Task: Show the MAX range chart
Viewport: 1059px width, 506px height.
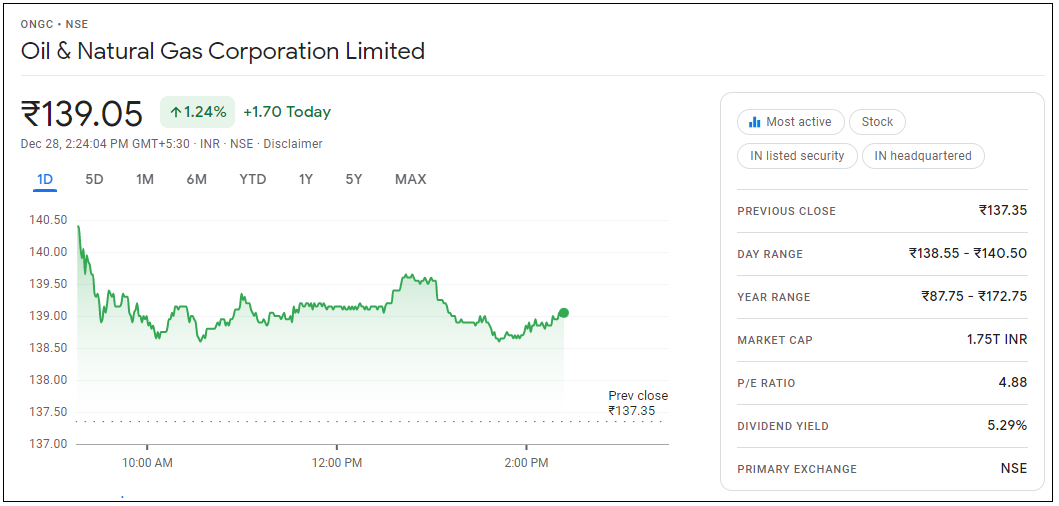Action: coord(411,179)
